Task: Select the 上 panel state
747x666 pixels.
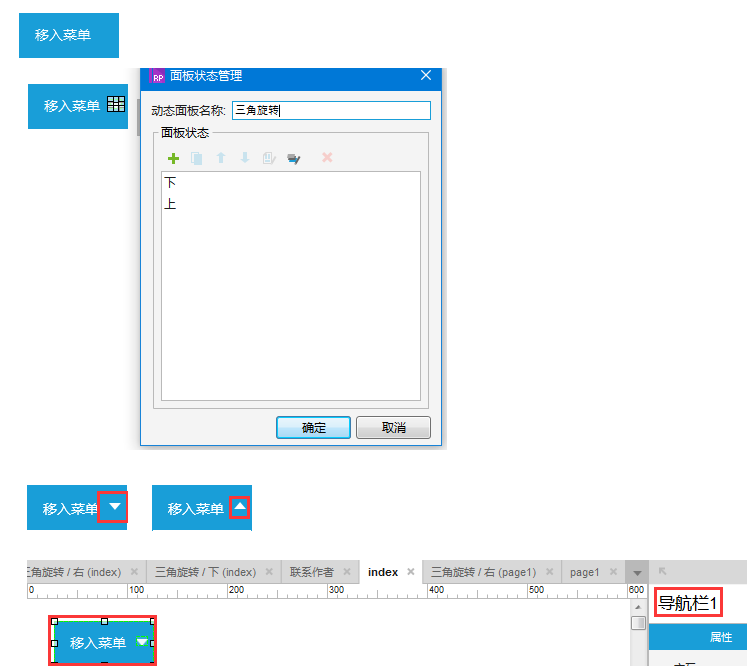Action: coord(171,204)
